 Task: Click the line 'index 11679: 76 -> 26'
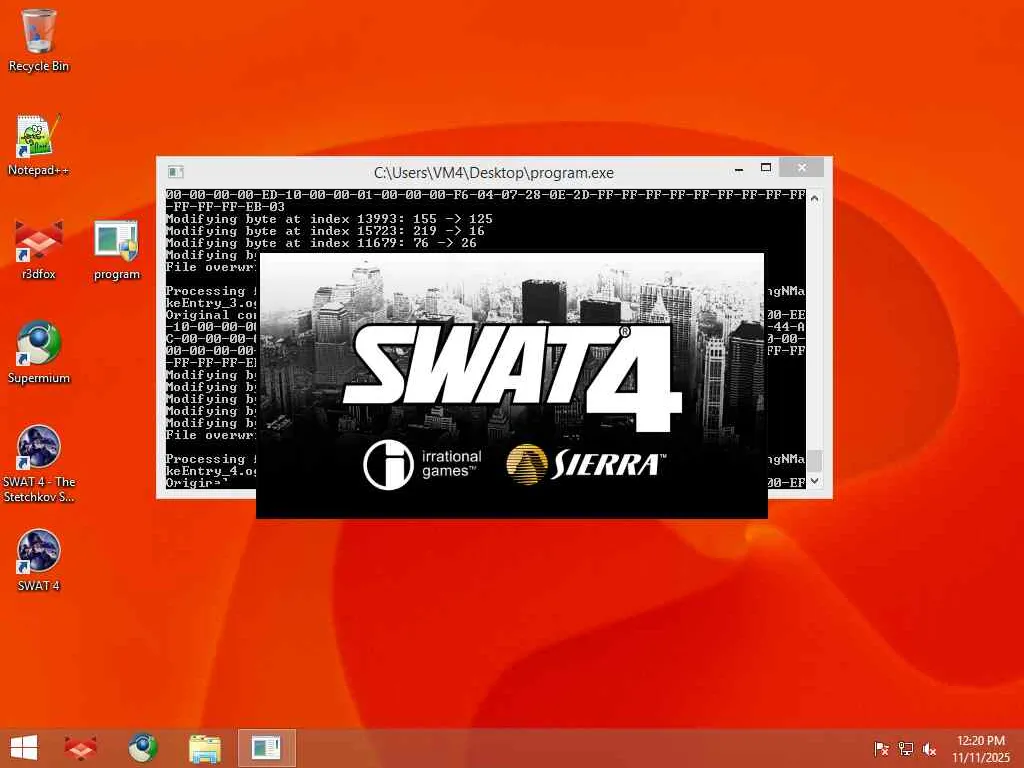tap(321, 243)
